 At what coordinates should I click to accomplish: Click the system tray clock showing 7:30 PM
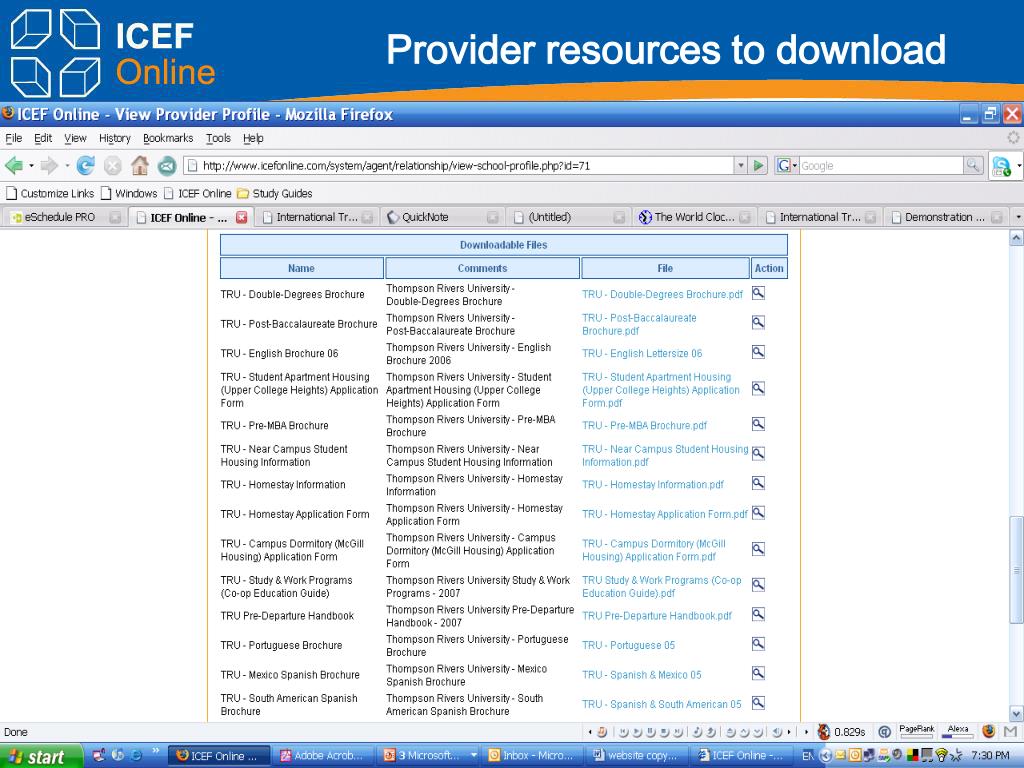click(990, 756)
